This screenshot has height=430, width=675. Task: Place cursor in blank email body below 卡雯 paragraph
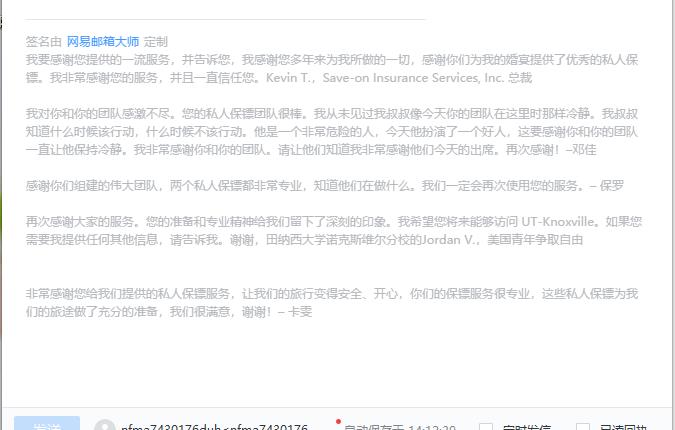click(336, 364)
